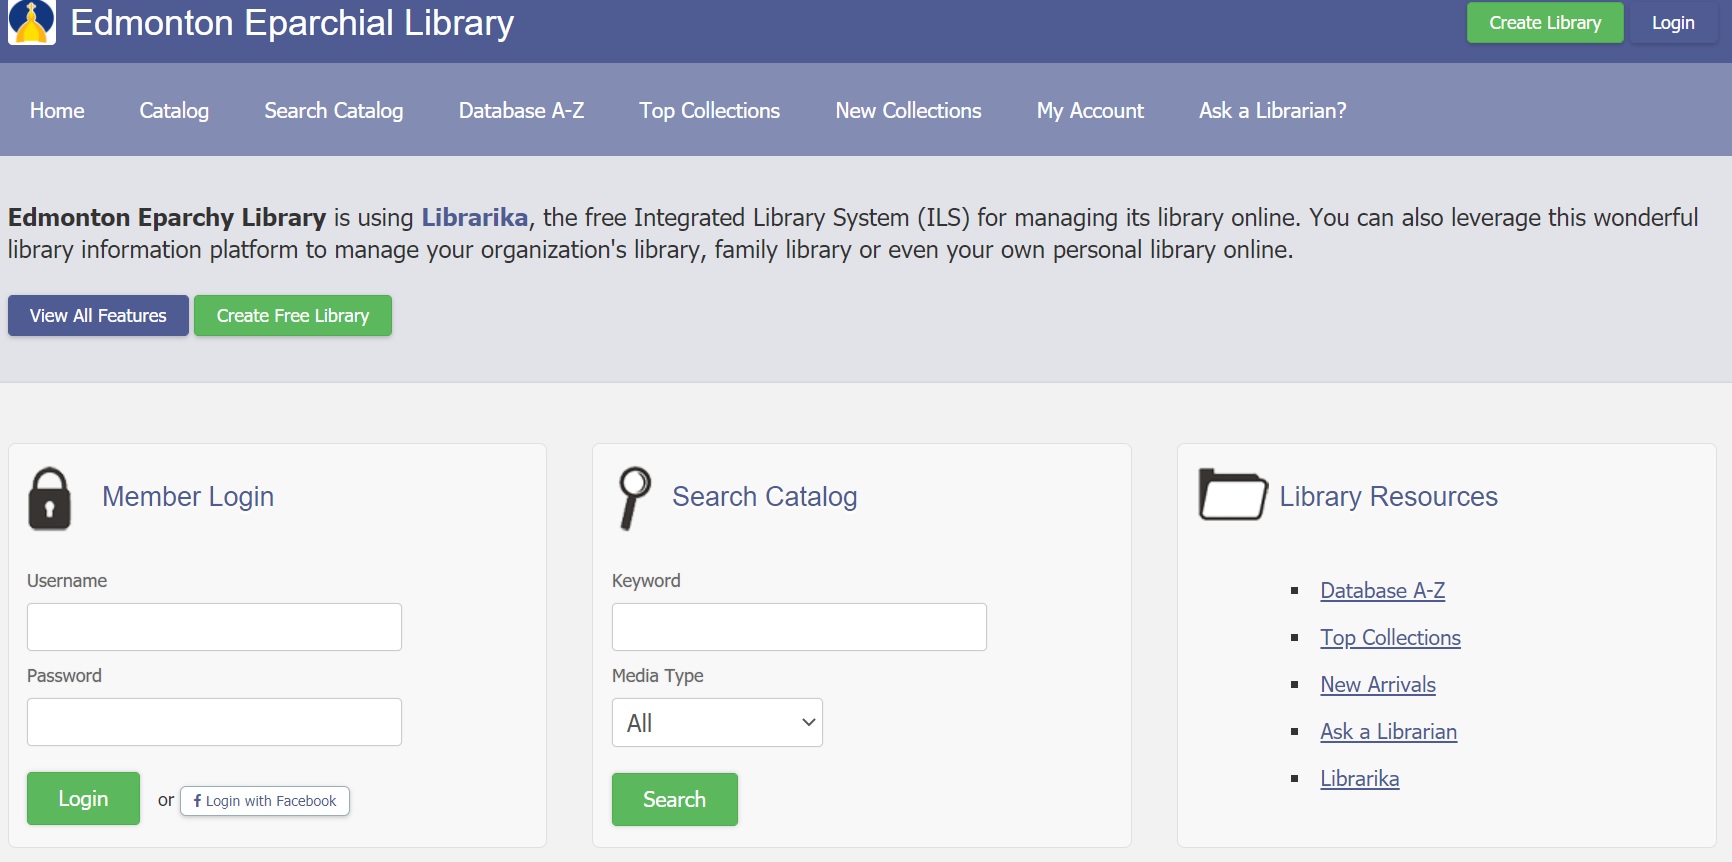Click the Edmonton Eparchial Library logo icon
Viewport: 1732px width, 862px height.
(x=32, y=22)
